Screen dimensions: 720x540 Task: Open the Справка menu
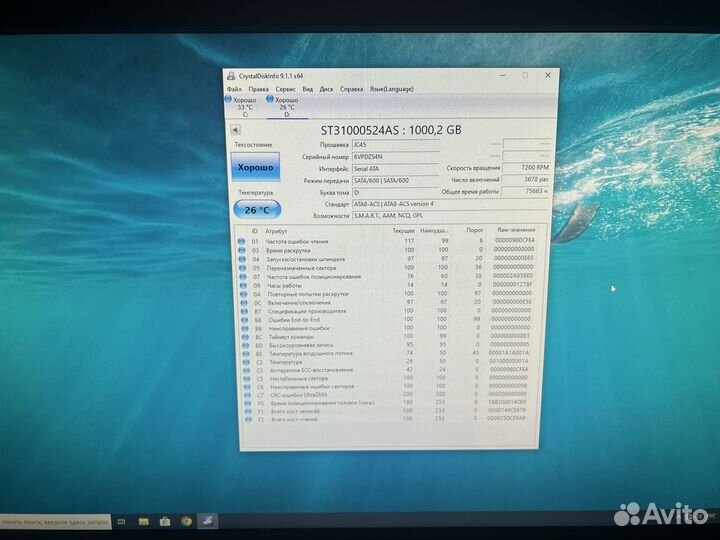[351, 89]
